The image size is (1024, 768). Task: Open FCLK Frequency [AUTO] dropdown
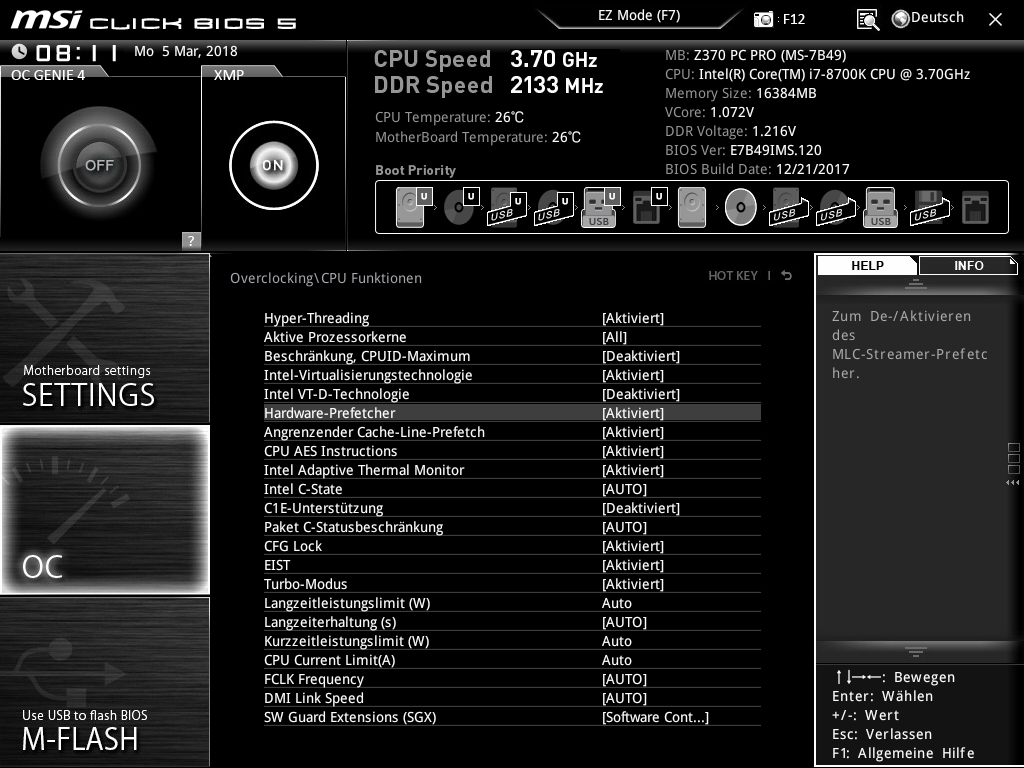(624, 679)
